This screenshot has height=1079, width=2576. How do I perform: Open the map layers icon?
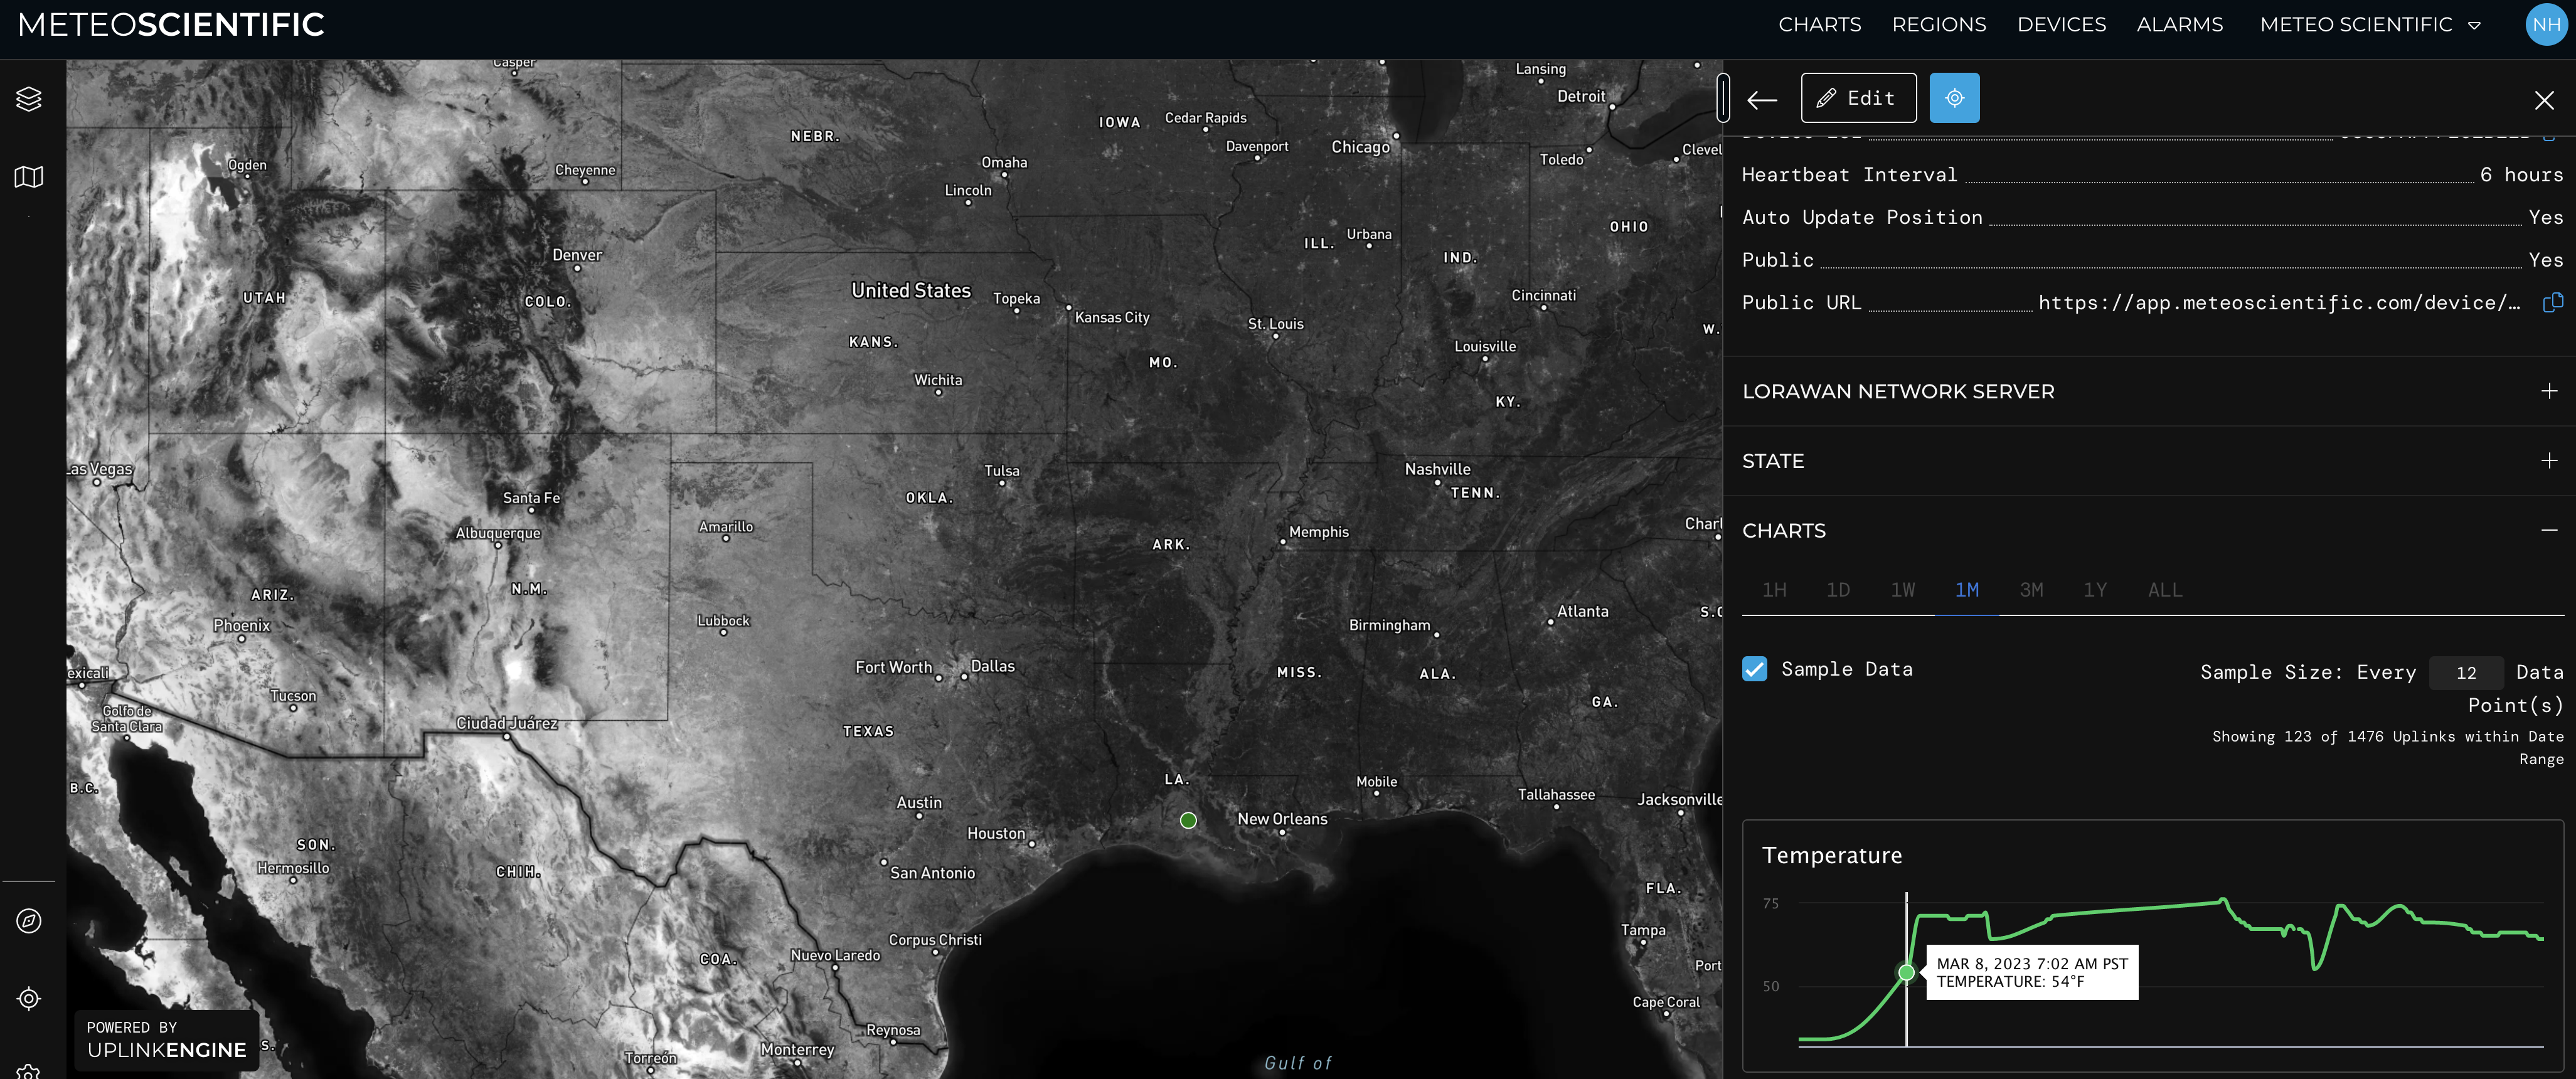click(x=29, y=99)
